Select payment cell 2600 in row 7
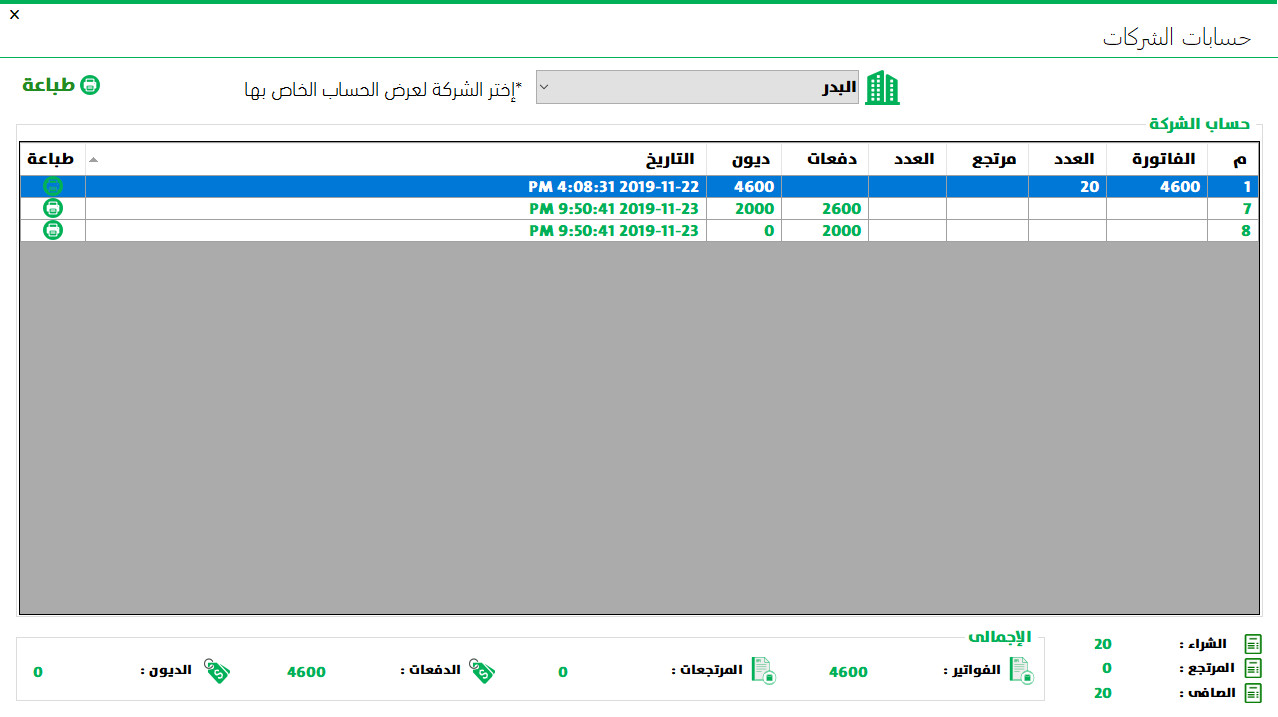This screenshot has height=717, width=1278. [825, 209]
